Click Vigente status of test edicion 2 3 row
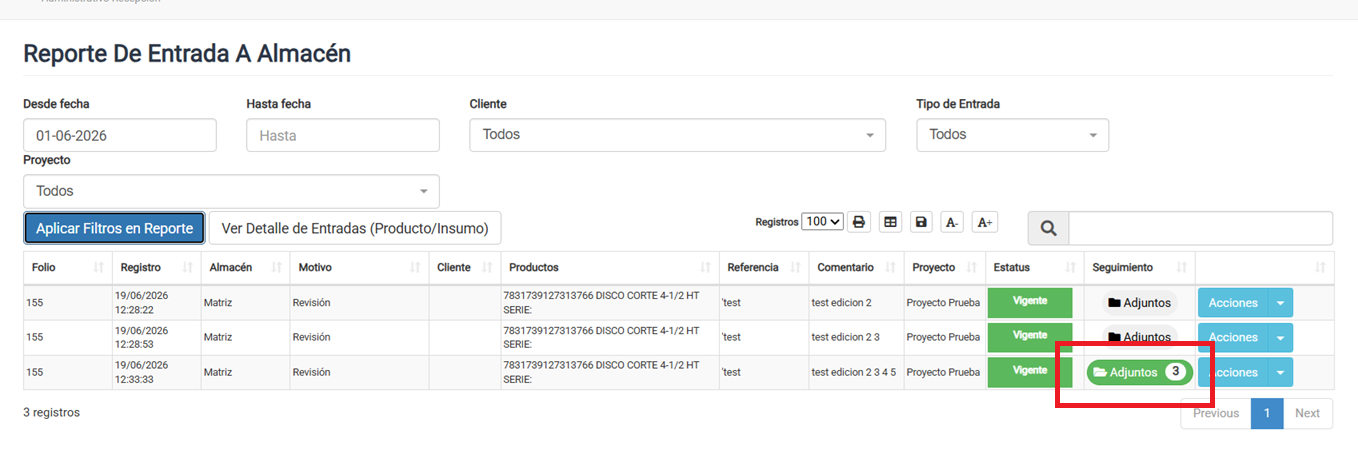The image size is (1358, 470). (x=1030, y=337)
